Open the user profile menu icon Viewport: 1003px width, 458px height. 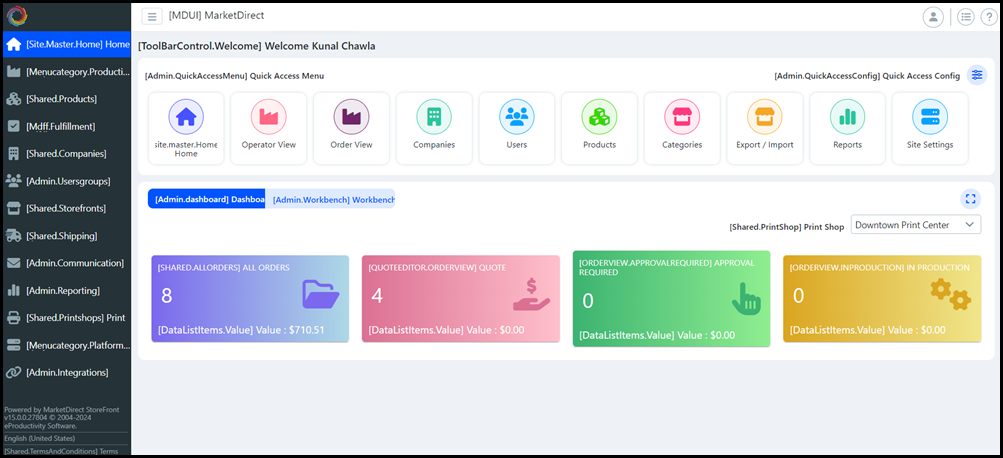point(933,16)
